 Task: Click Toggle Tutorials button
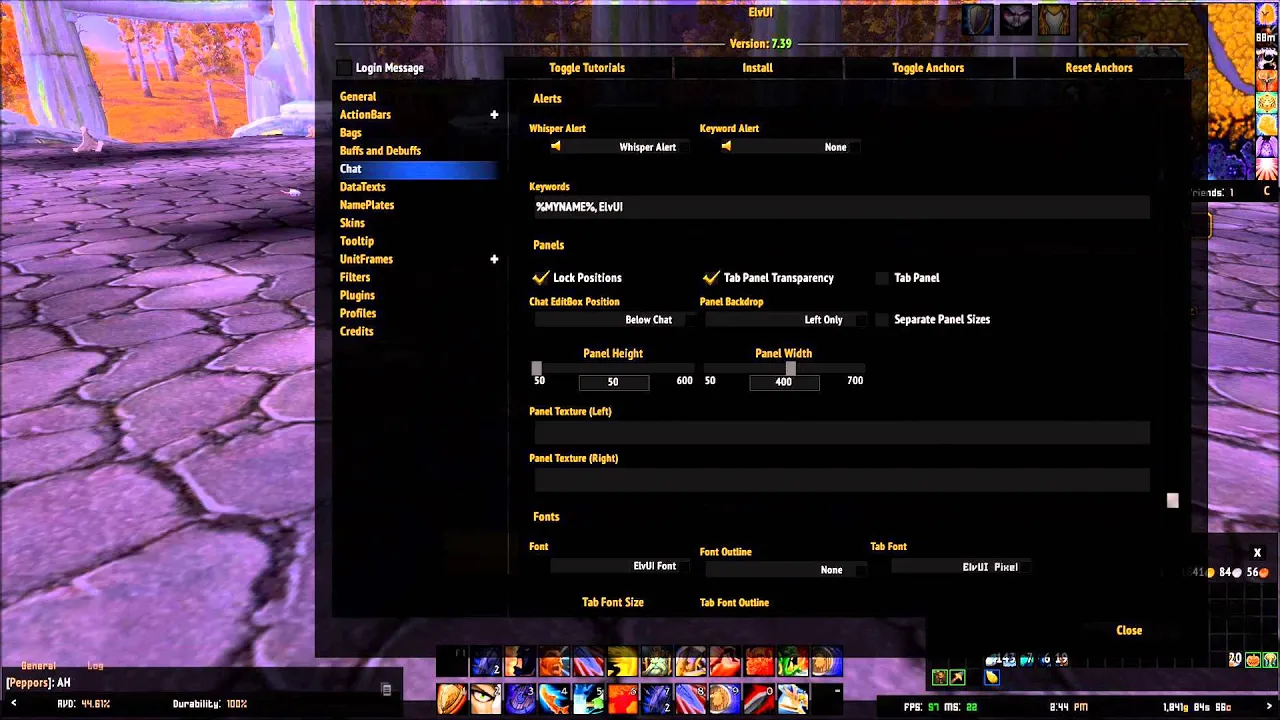coord(587,68)
